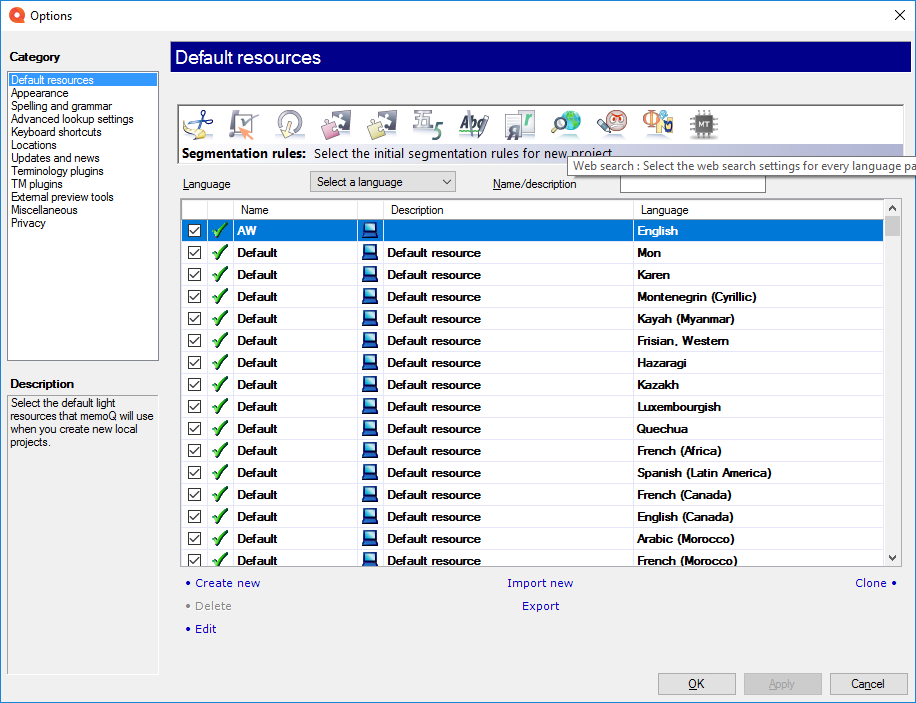The image size is (916, 703).
Task: Click the underlined Abg ignore lists icon
Action: click(473, 125)
